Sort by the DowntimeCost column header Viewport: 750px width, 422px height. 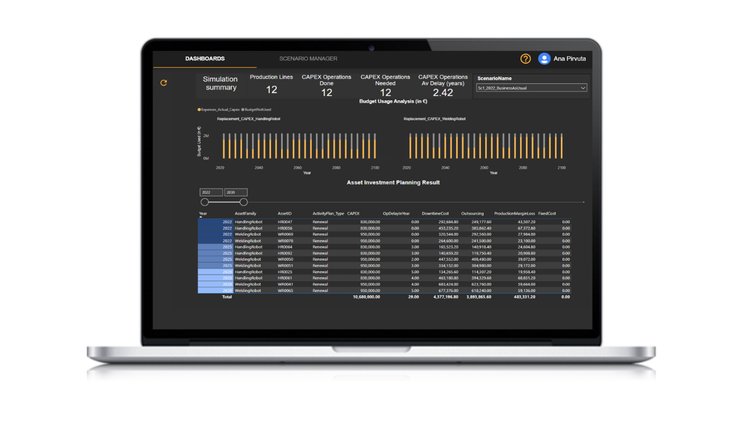coord(435,213)
